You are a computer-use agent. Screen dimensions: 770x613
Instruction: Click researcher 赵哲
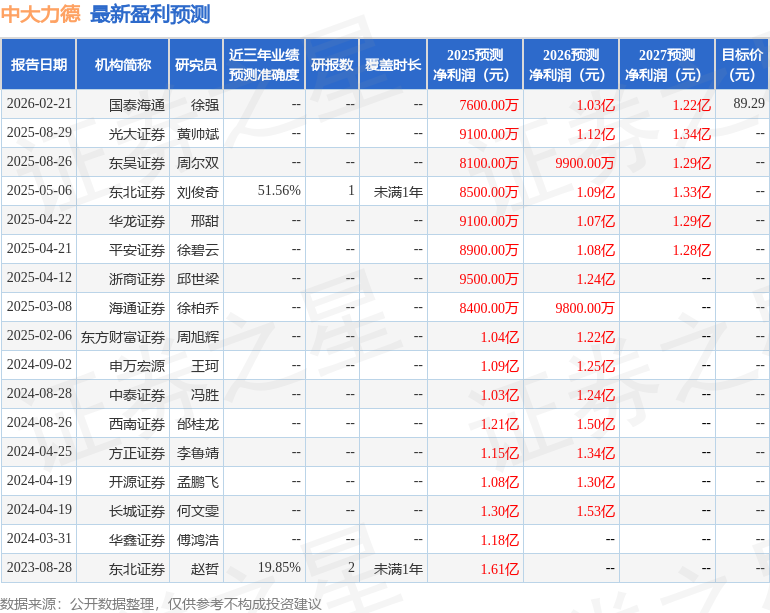pos(205,569)
